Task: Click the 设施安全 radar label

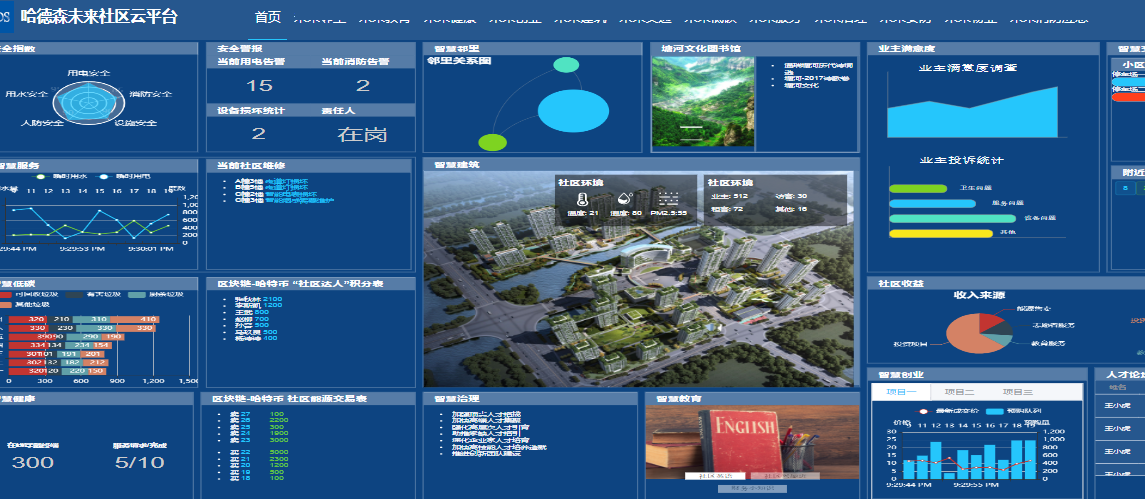Action: pyautogui.click(x=136, y=123)
